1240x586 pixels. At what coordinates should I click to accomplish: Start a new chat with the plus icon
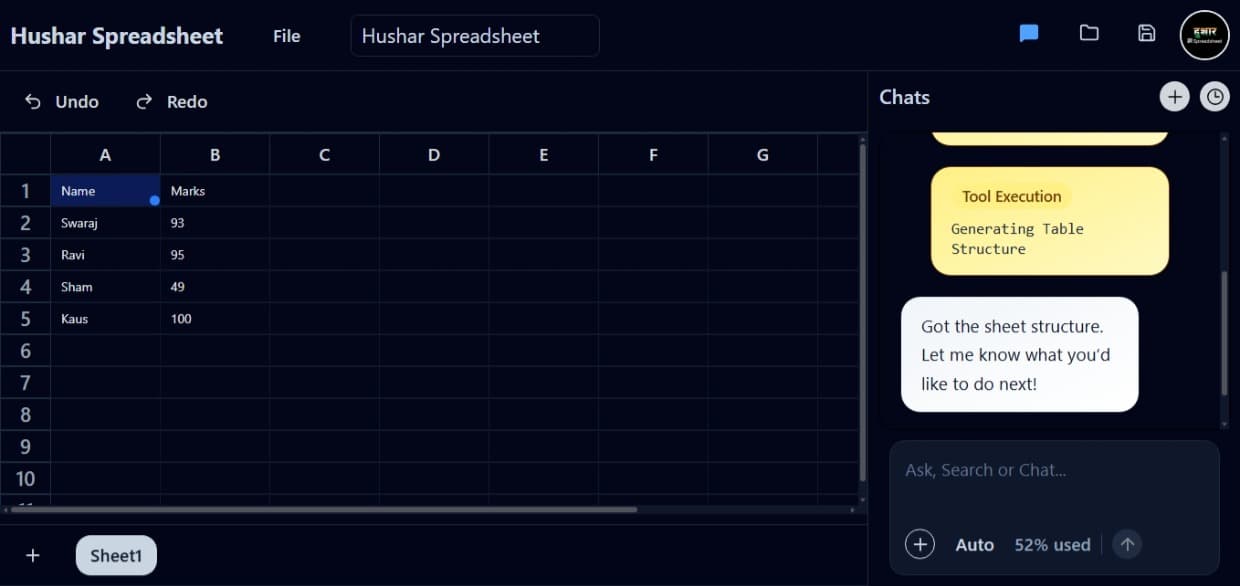1174,96
